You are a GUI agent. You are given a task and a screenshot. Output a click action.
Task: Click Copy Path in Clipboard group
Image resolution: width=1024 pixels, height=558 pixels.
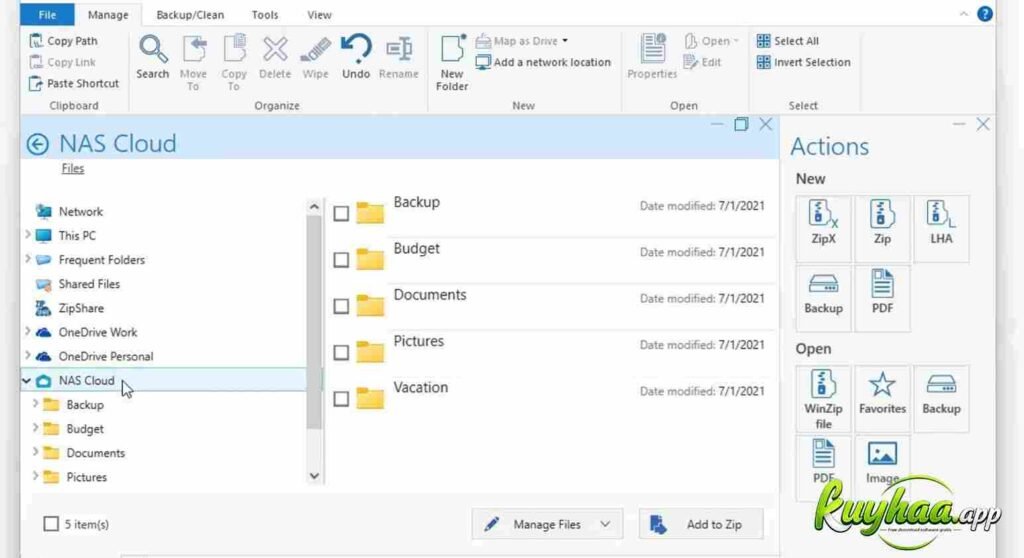(x=64, y=41)
